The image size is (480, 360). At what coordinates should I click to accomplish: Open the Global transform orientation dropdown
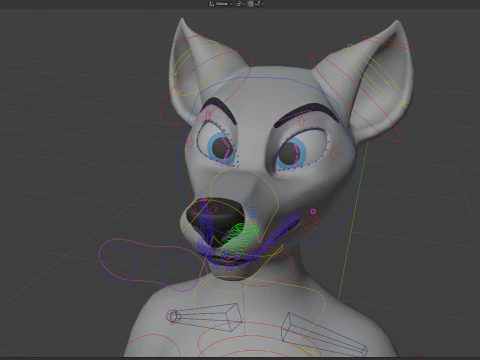[x=221, y=4]
